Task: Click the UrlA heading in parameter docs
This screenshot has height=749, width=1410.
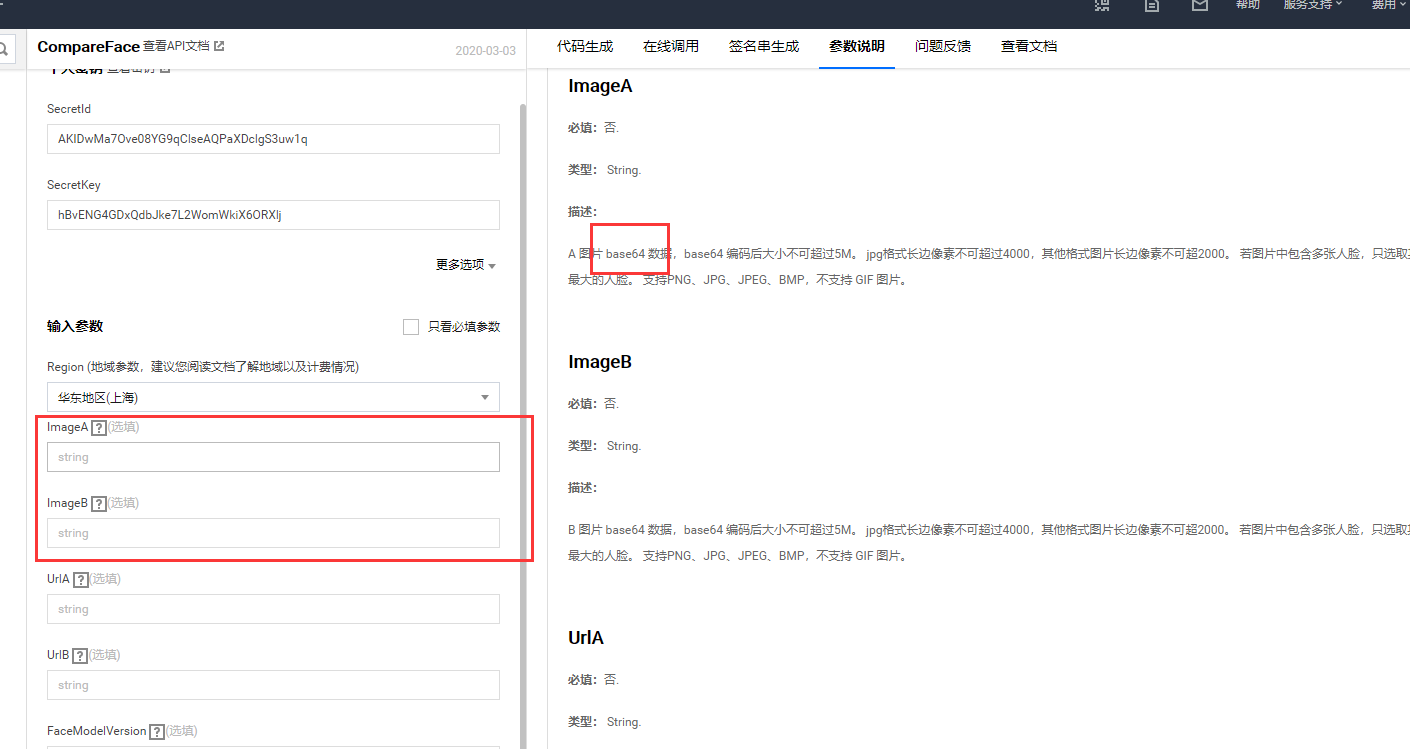Action: click(586, 638)
